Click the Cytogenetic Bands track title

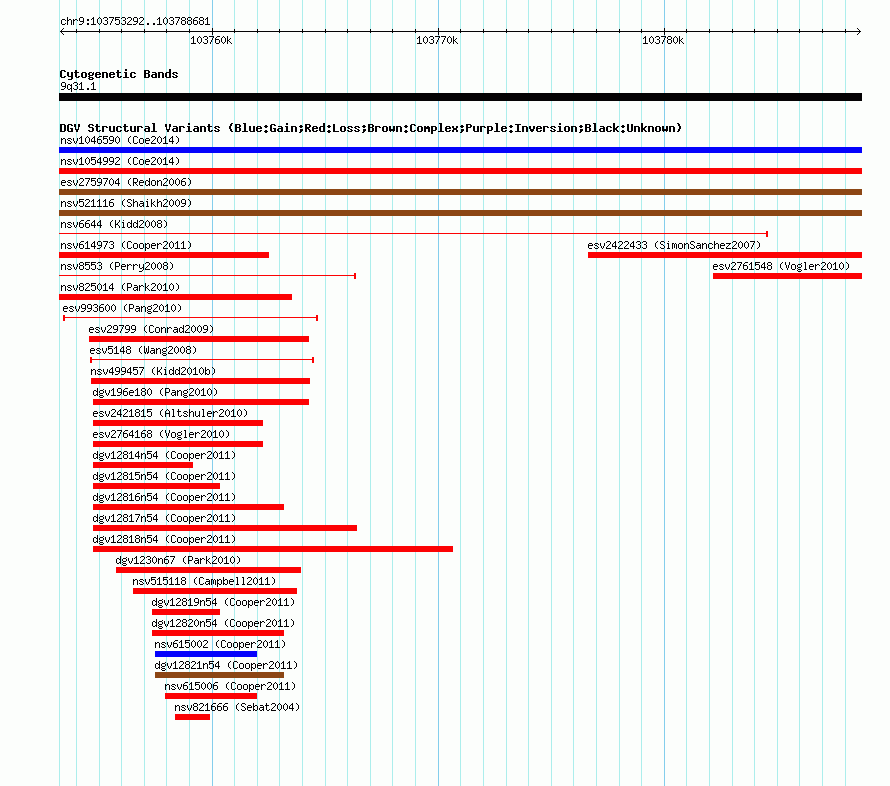pos(119,74)
